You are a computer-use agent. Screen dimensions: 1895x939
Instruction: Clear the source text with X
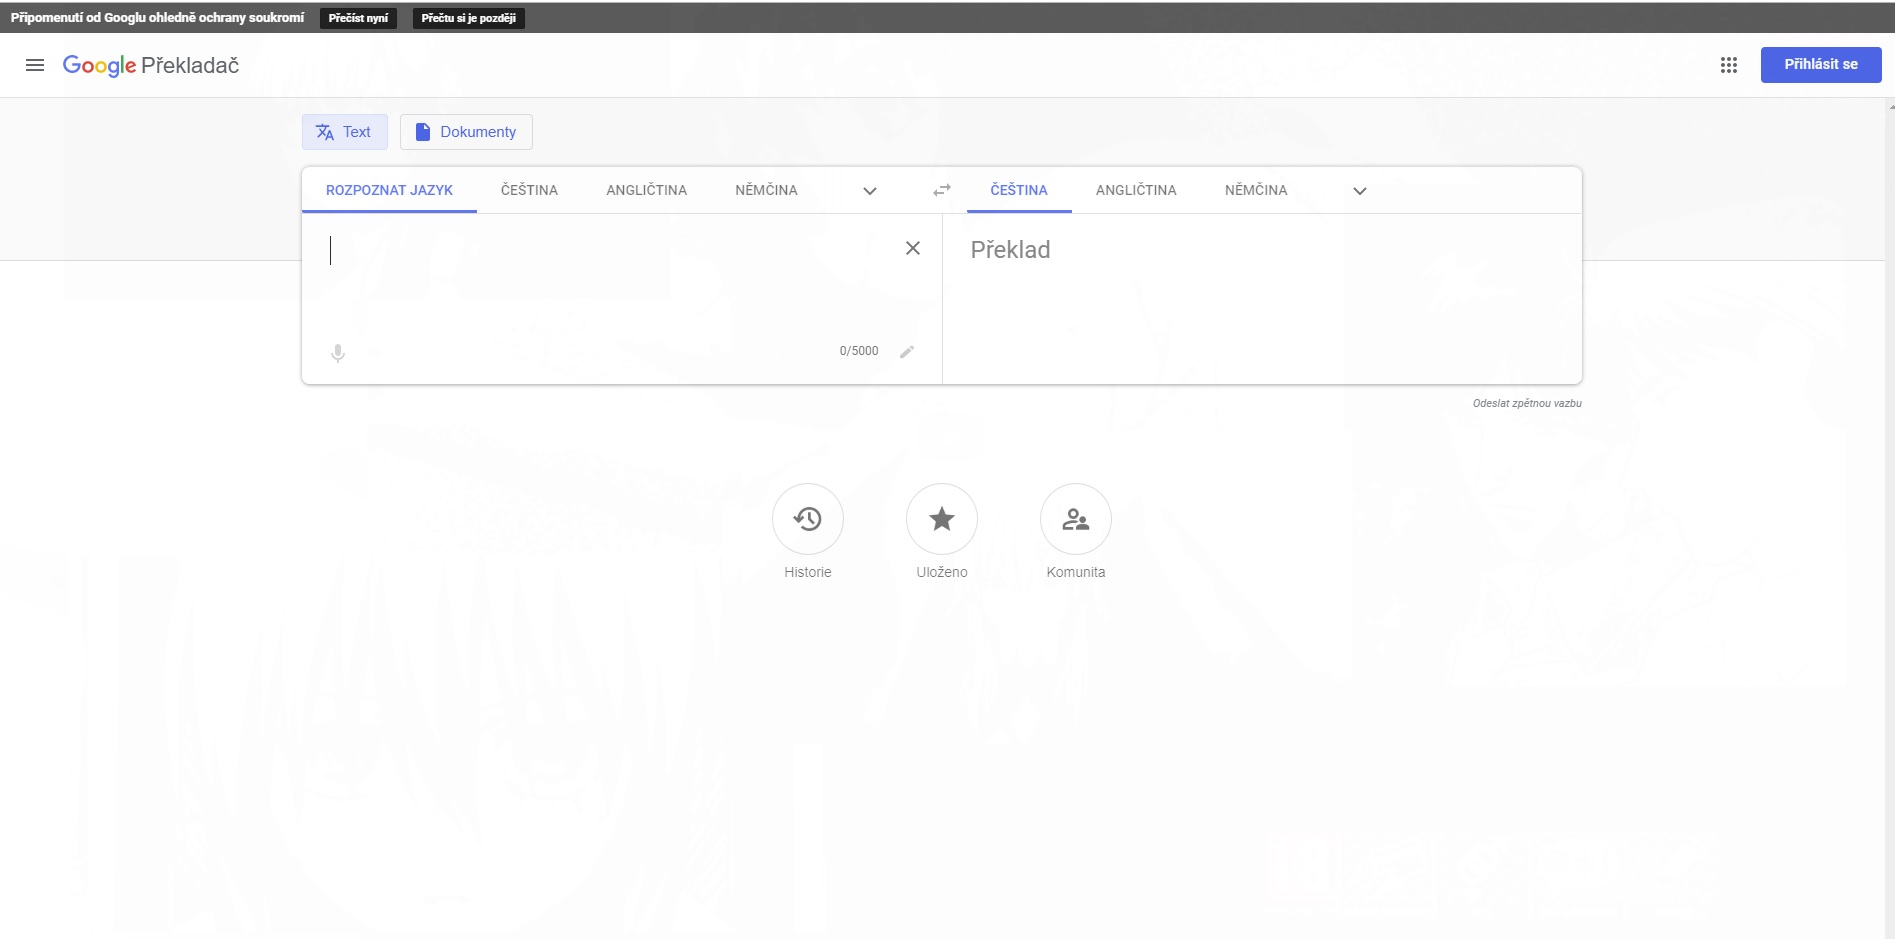tap(913, 248)
